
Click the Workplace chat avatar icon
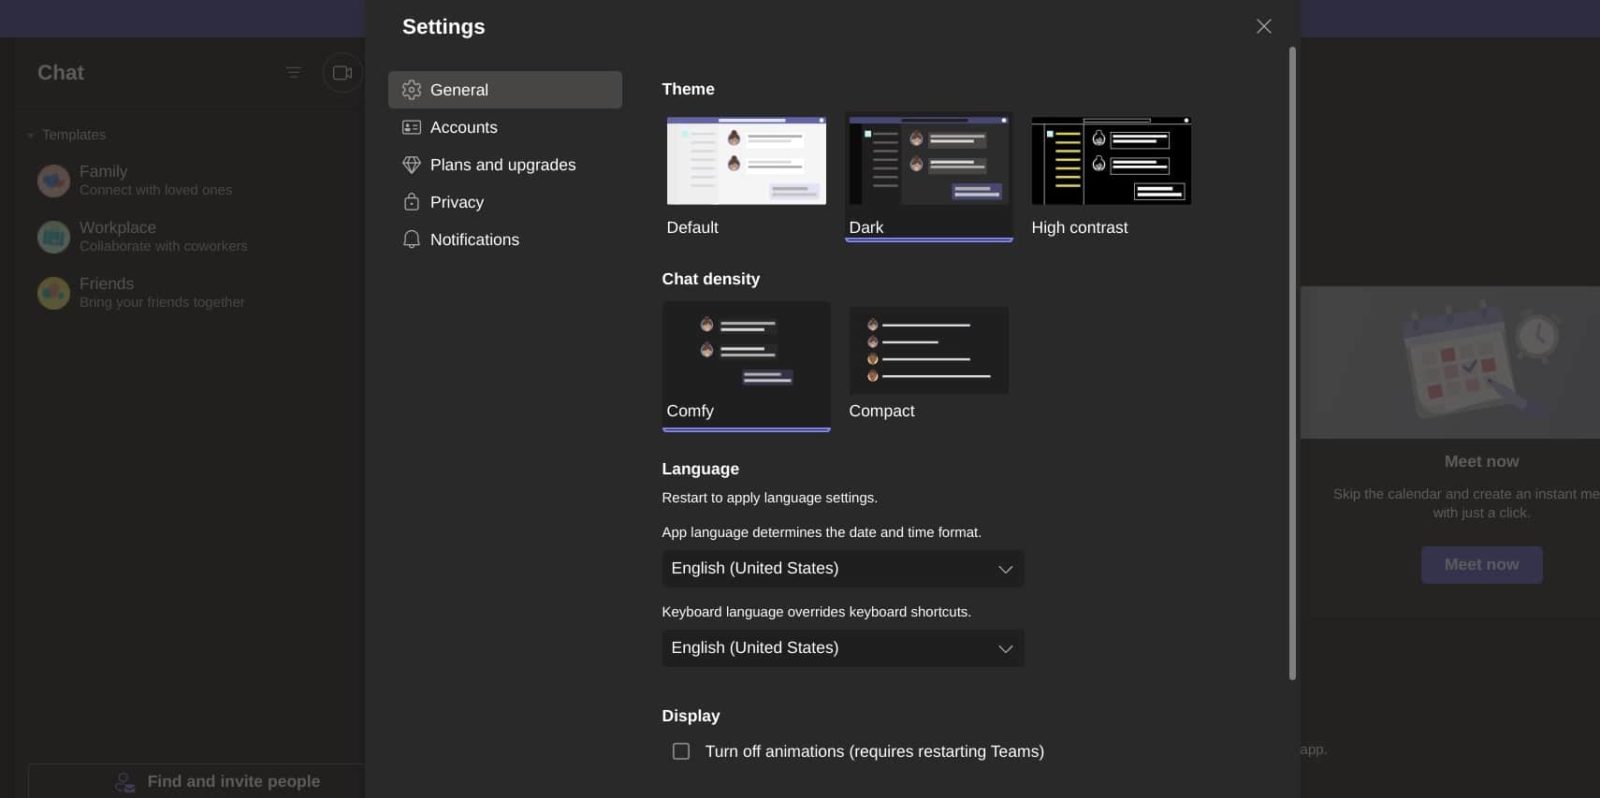[53, 236]
